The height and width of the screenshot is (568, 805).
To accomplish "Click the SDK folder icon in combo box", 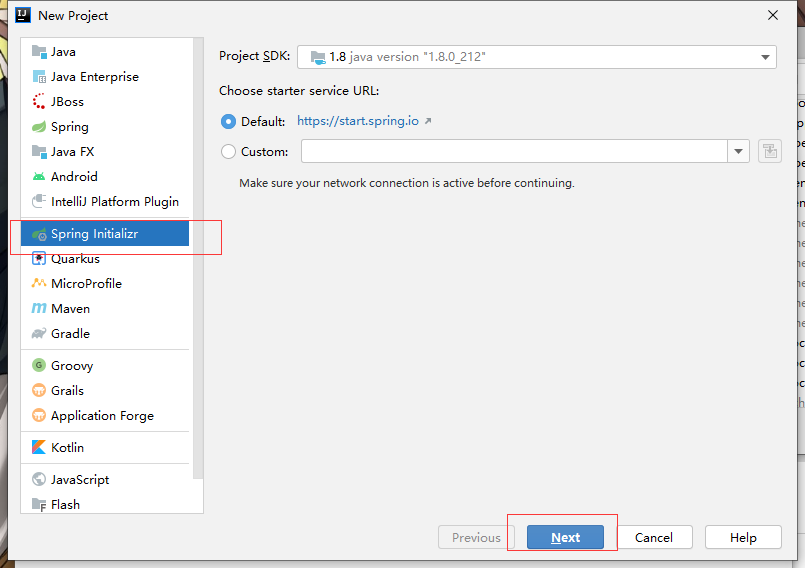I will (318, 57).
